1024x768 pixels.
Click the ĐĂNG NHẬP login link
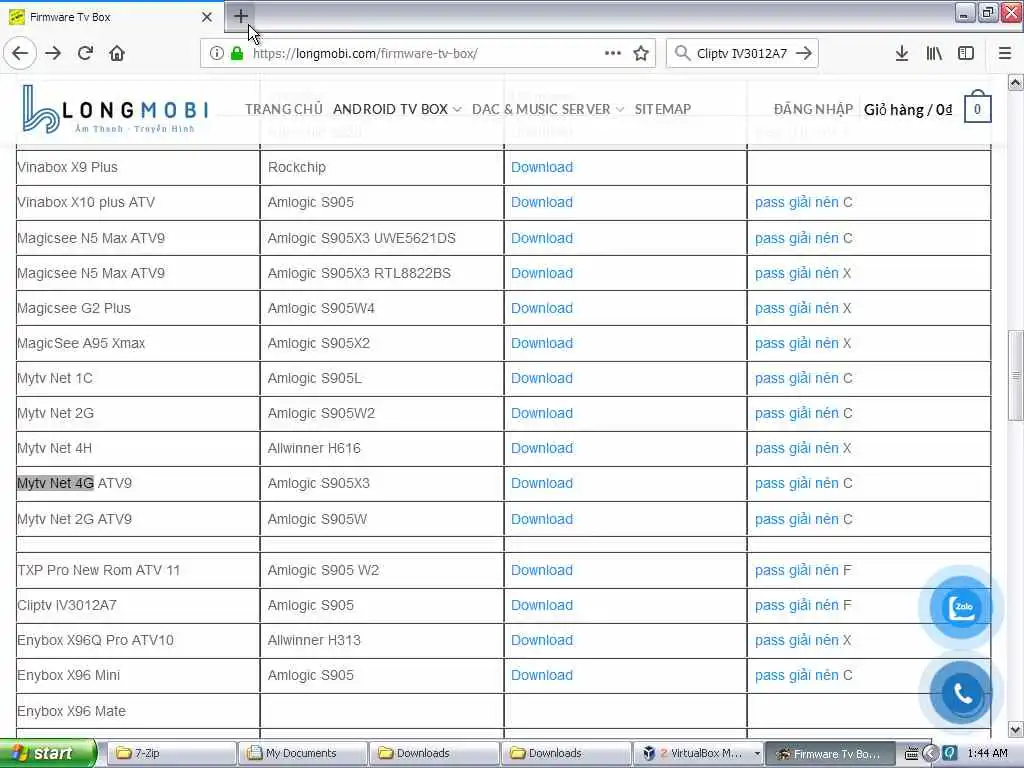click(813, 109)
